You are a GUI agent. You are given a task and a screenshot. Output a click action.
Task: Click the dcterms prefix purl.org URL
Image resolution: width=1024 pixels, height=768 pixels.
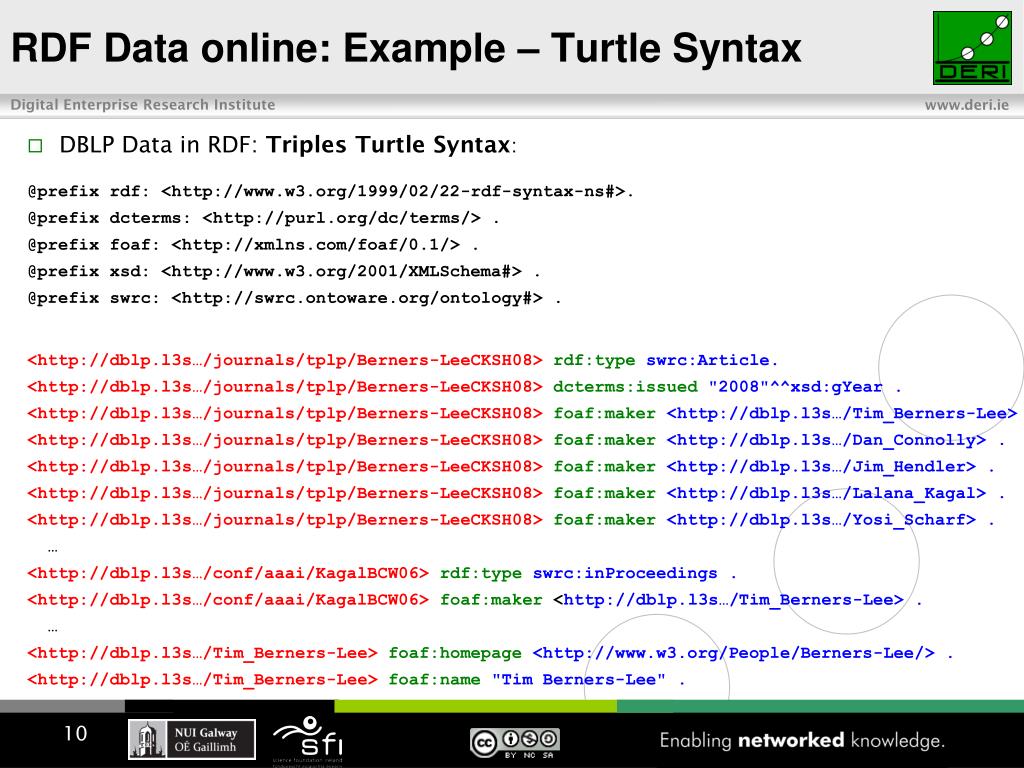[342, 218]
